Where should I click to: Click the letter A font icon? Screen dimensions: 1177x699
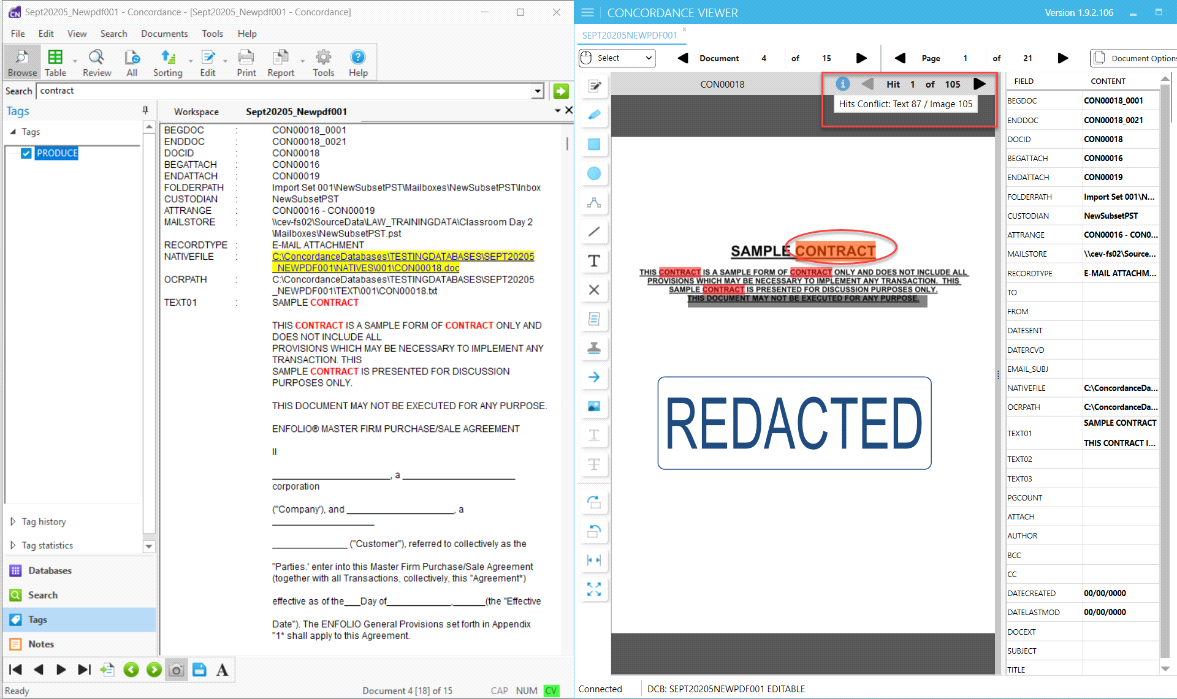click(222, 670)
